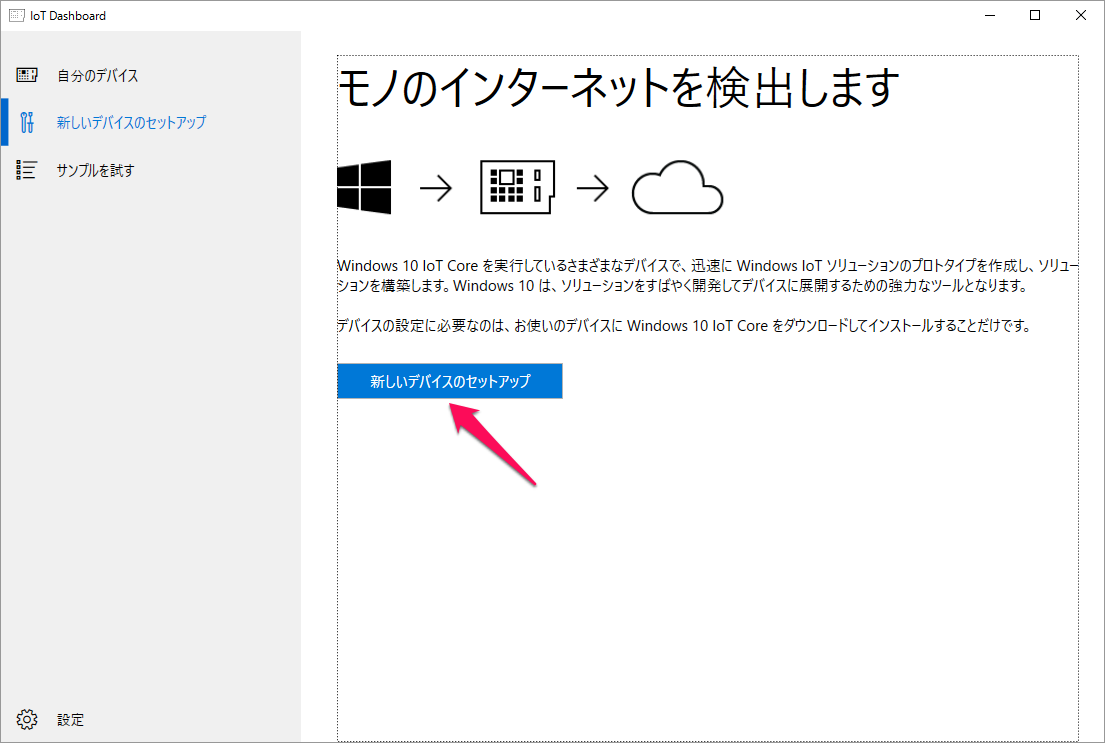Click the heading モノのインターネットを検出します
1105x743 pixels.
tap(619, 87)
